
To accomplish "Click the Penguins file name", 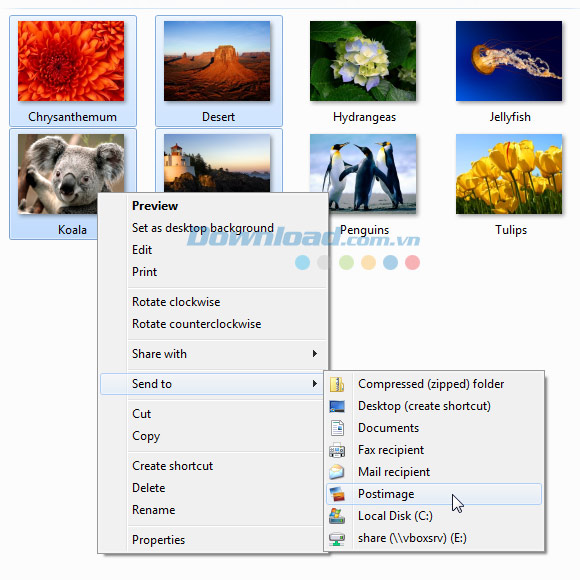I will tap(364, 230).
